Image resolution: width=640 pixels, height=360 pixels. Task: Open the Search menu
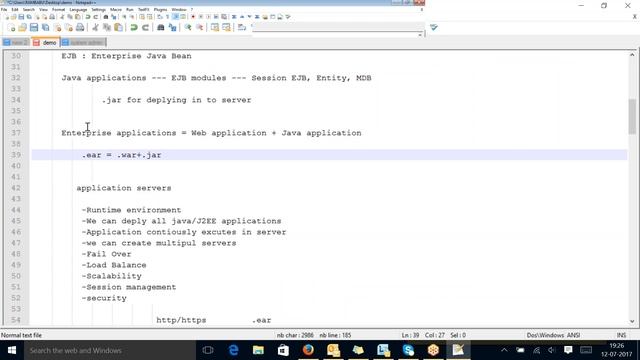(29, 9)
